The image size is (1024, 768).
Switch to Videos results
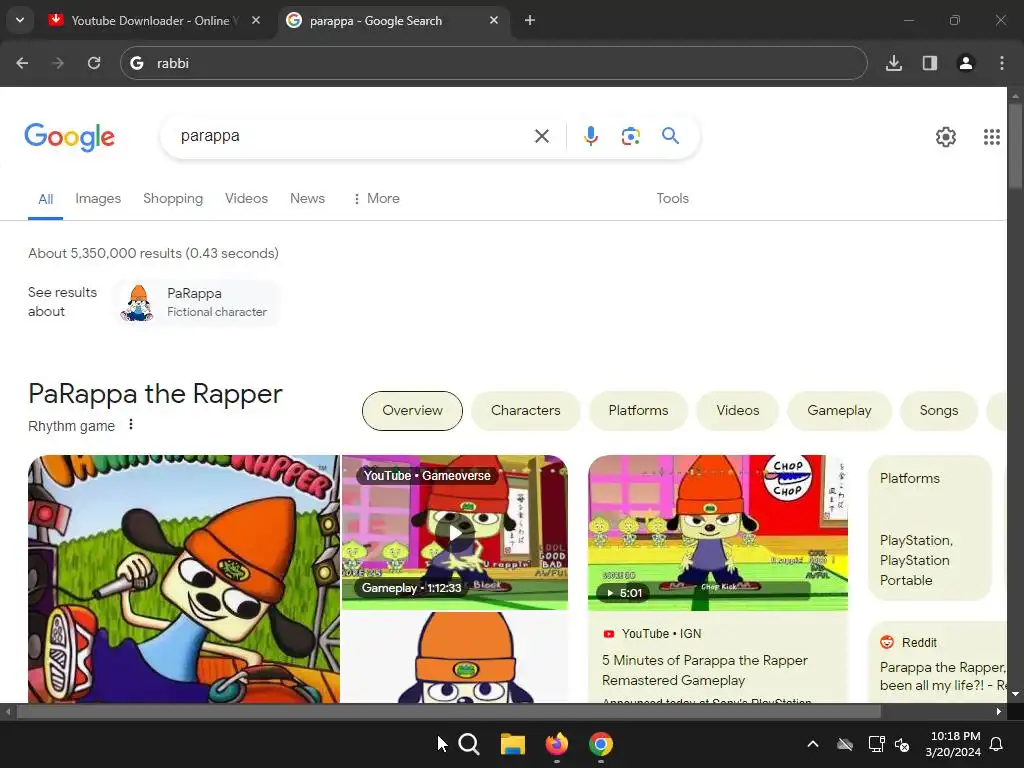[x=246, y=199]
